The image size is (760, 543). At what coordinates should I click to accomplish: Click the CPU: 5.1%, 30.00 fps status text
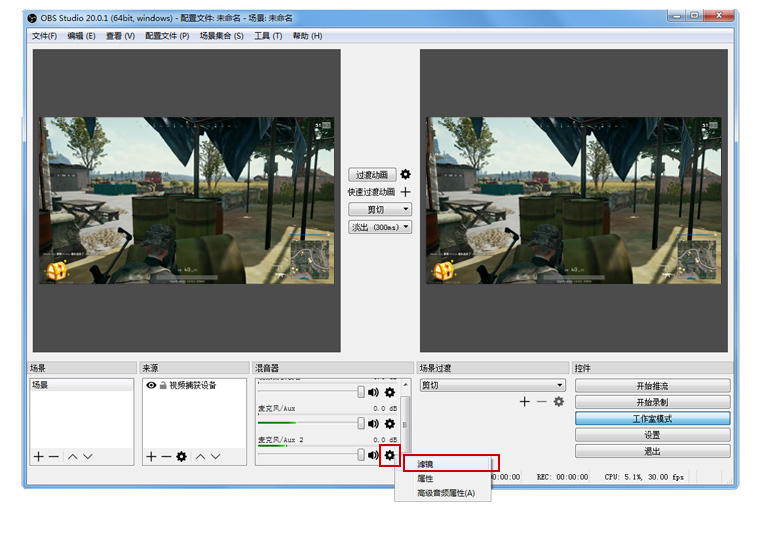click(644, 477)
